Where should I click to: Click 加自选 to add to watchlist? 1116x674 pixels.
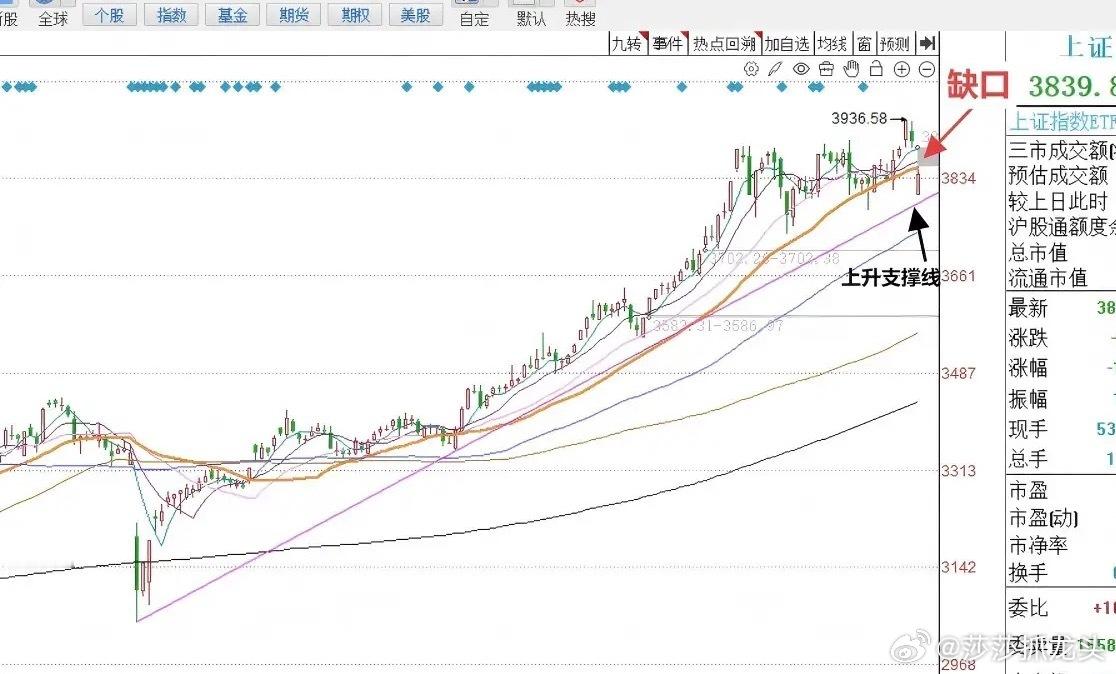click(788, 43)
